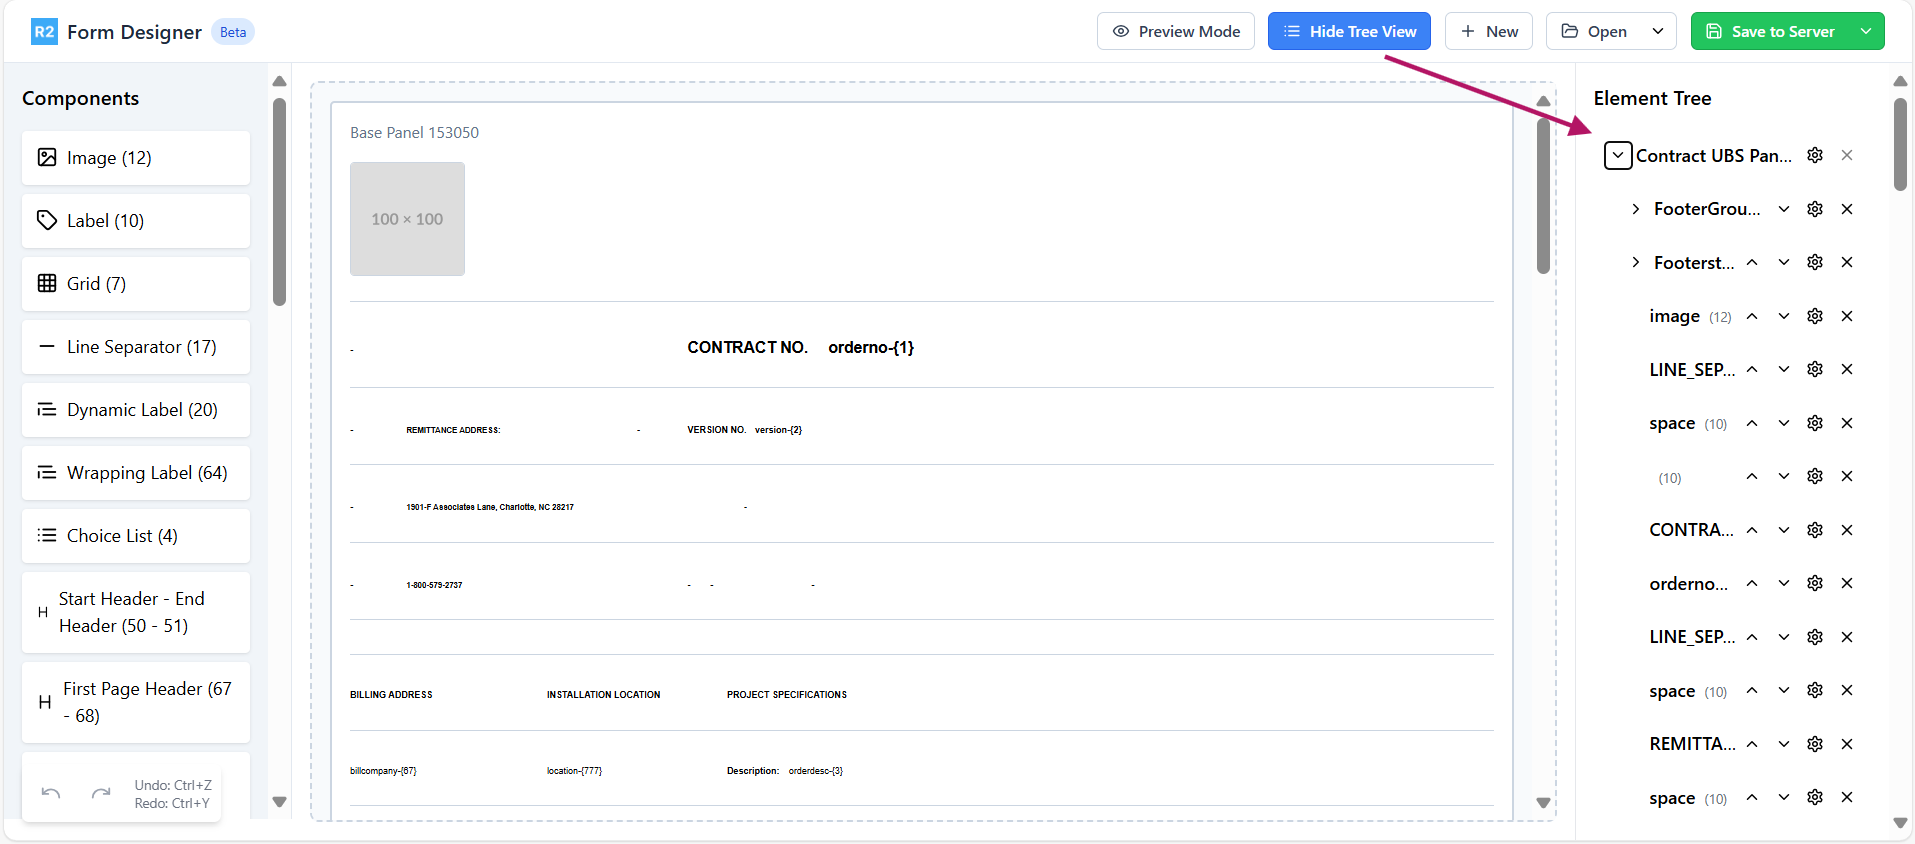Move CONTRA element up
The image size is (1915, 844).
(x=1752, y=530)
